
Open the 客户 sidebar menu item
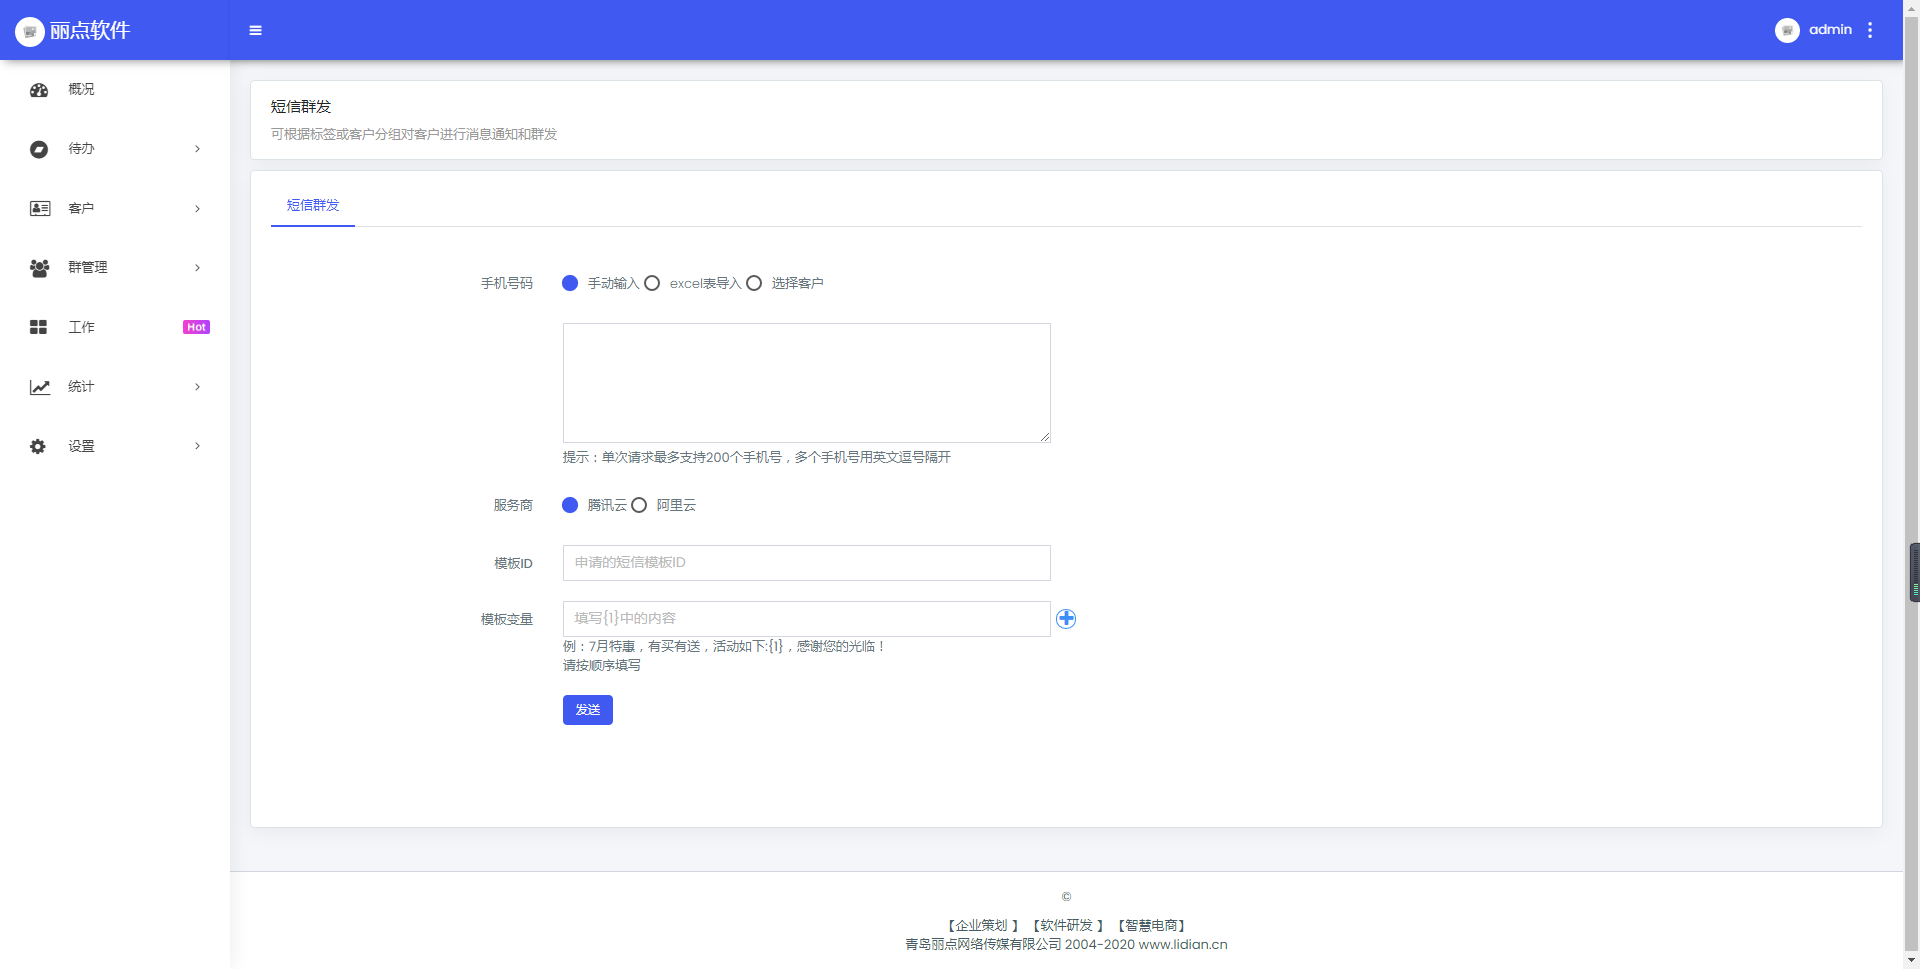coord(115,209)
